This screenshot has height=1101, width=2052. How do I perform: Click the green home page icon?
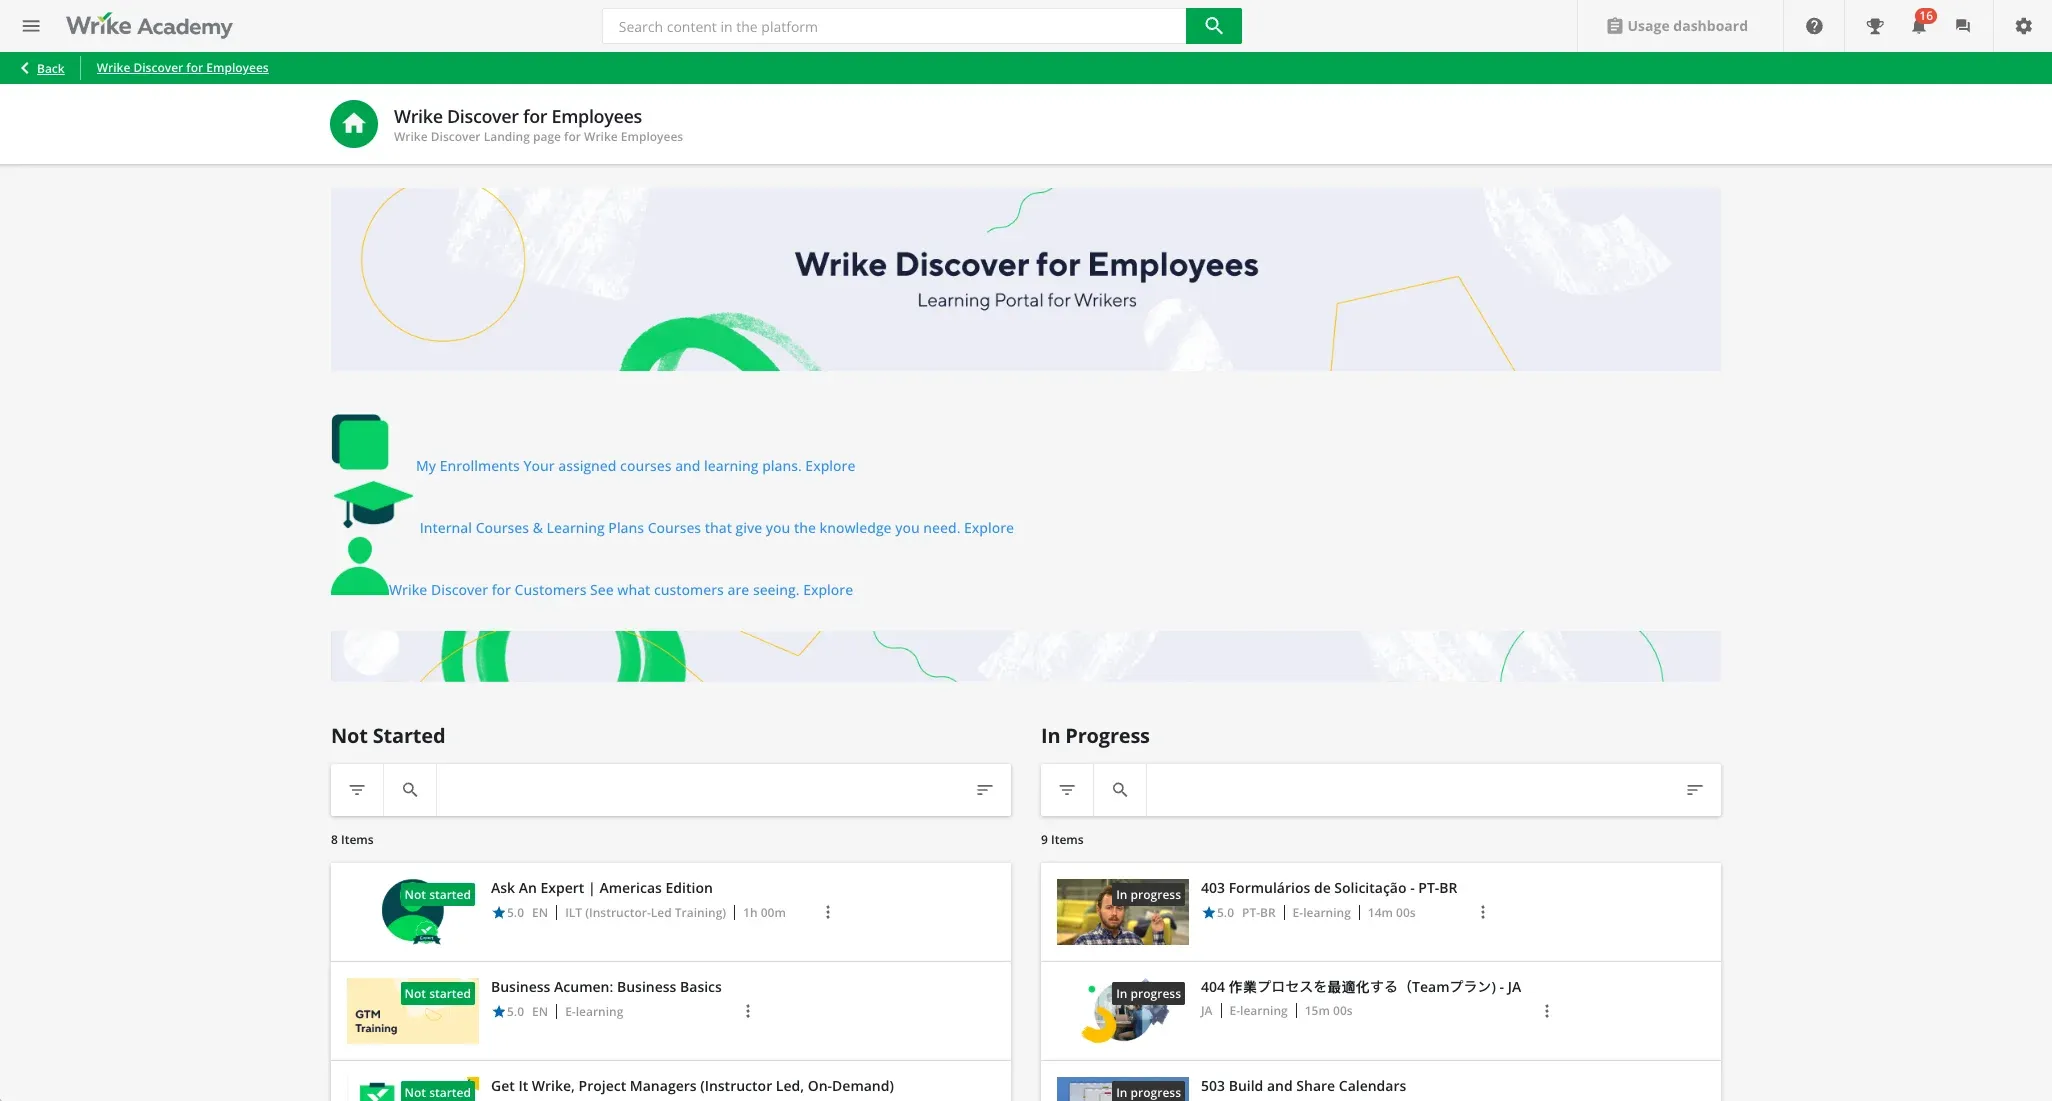[x=354, y=124]
